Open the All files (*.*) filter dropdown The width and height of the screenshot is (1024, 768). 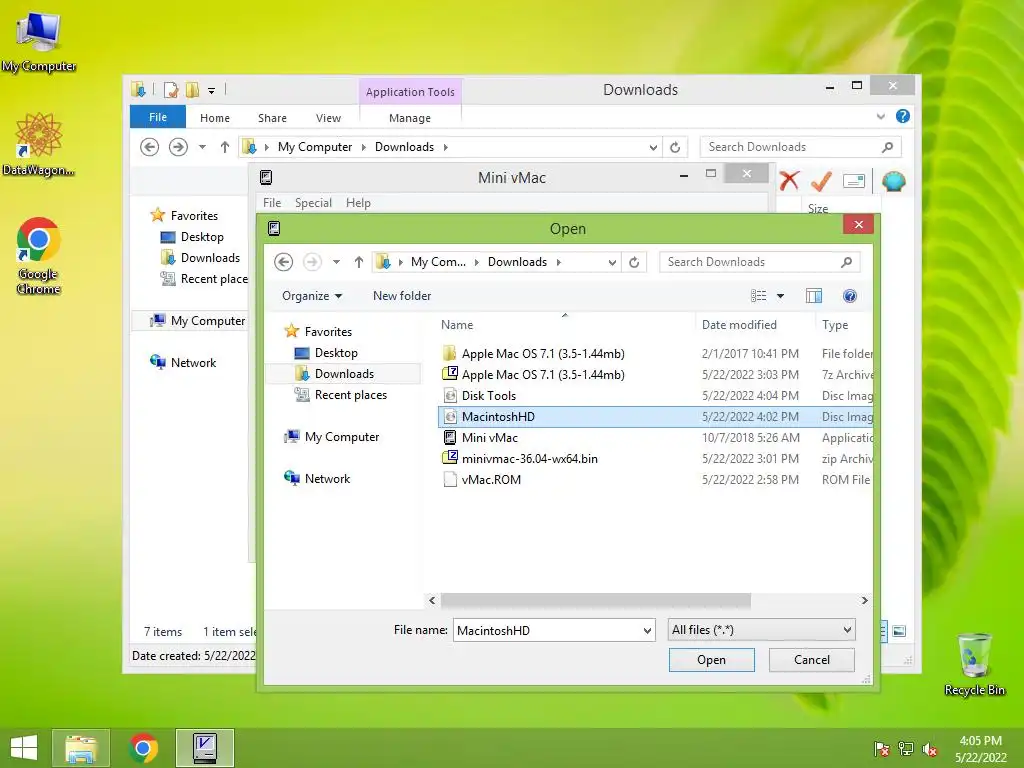pos(761,630)
